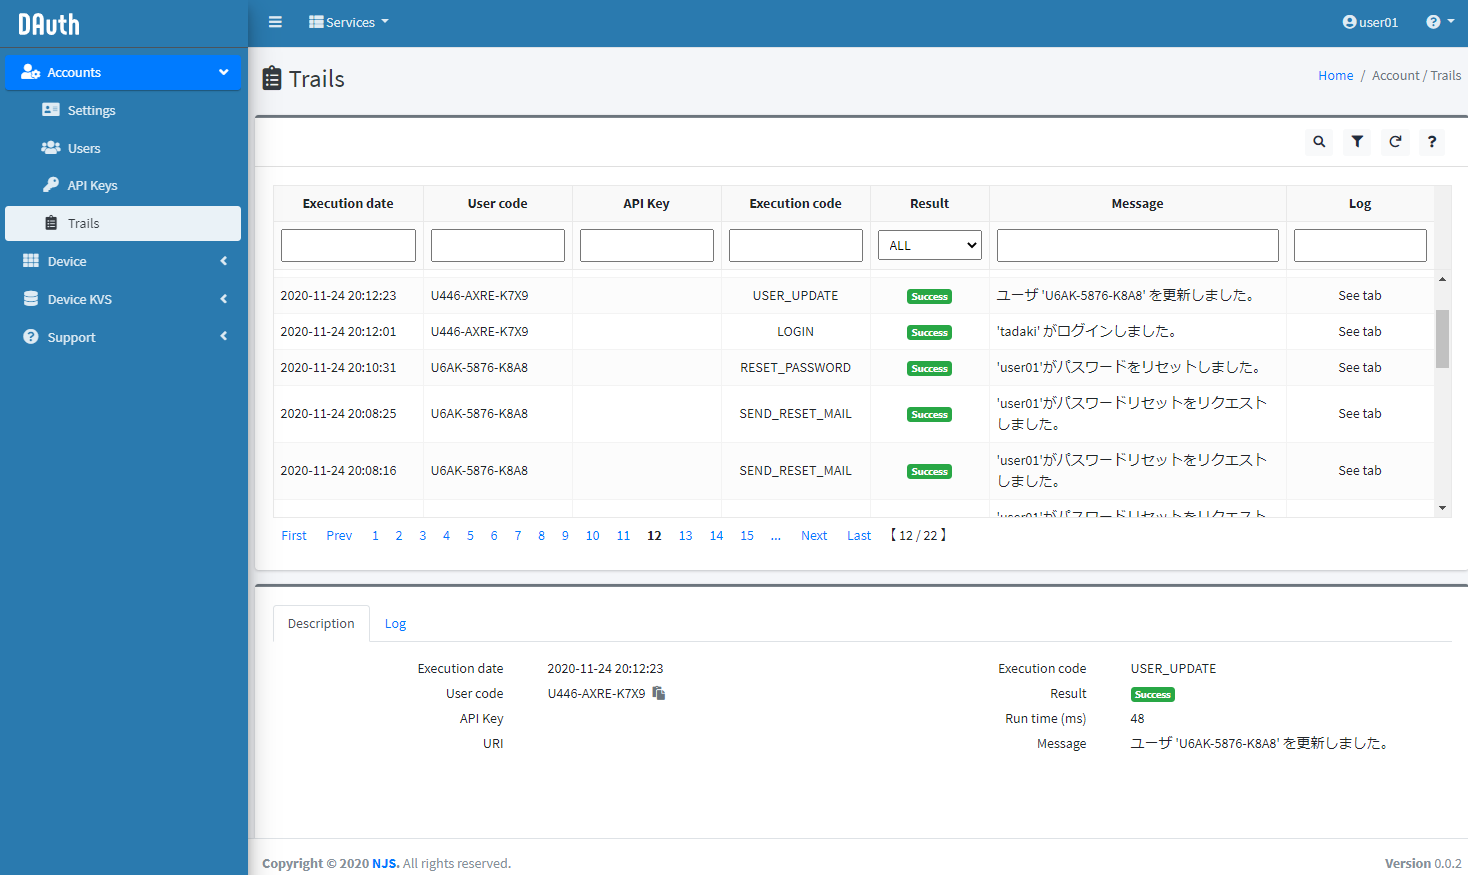
Task: Focus the Message filter field
Action: point(1138,245)
